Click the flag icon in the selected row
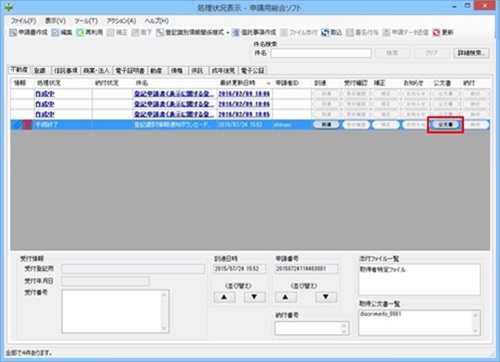500x362 pixels. click(x=27, y=125)
